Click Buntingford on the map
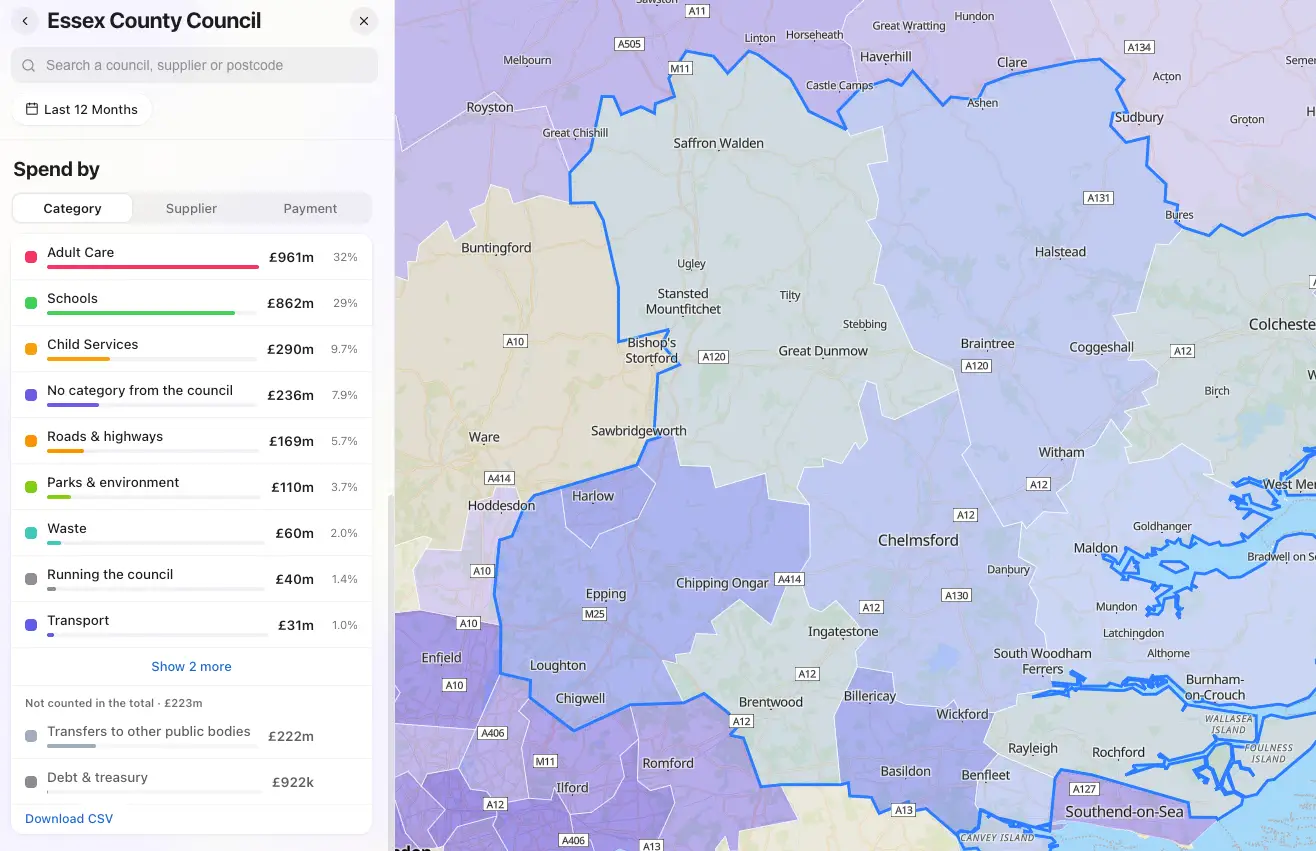The width and height of the screenshot is (1316, 851). (x=496, y=247)
